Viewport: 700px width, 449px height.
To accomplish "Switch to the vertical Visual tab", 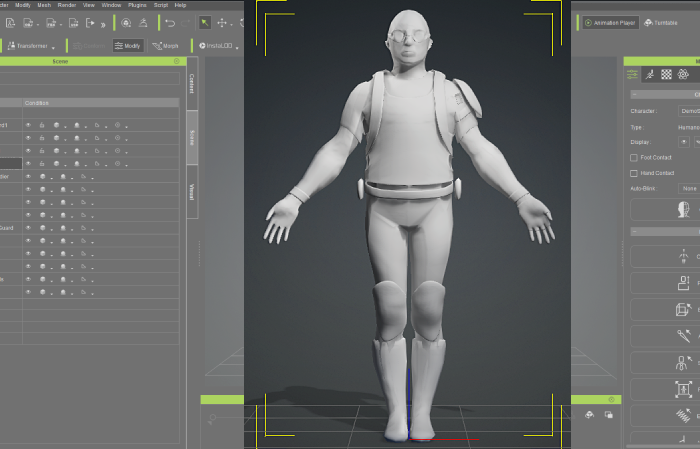I will pos(192,191).
